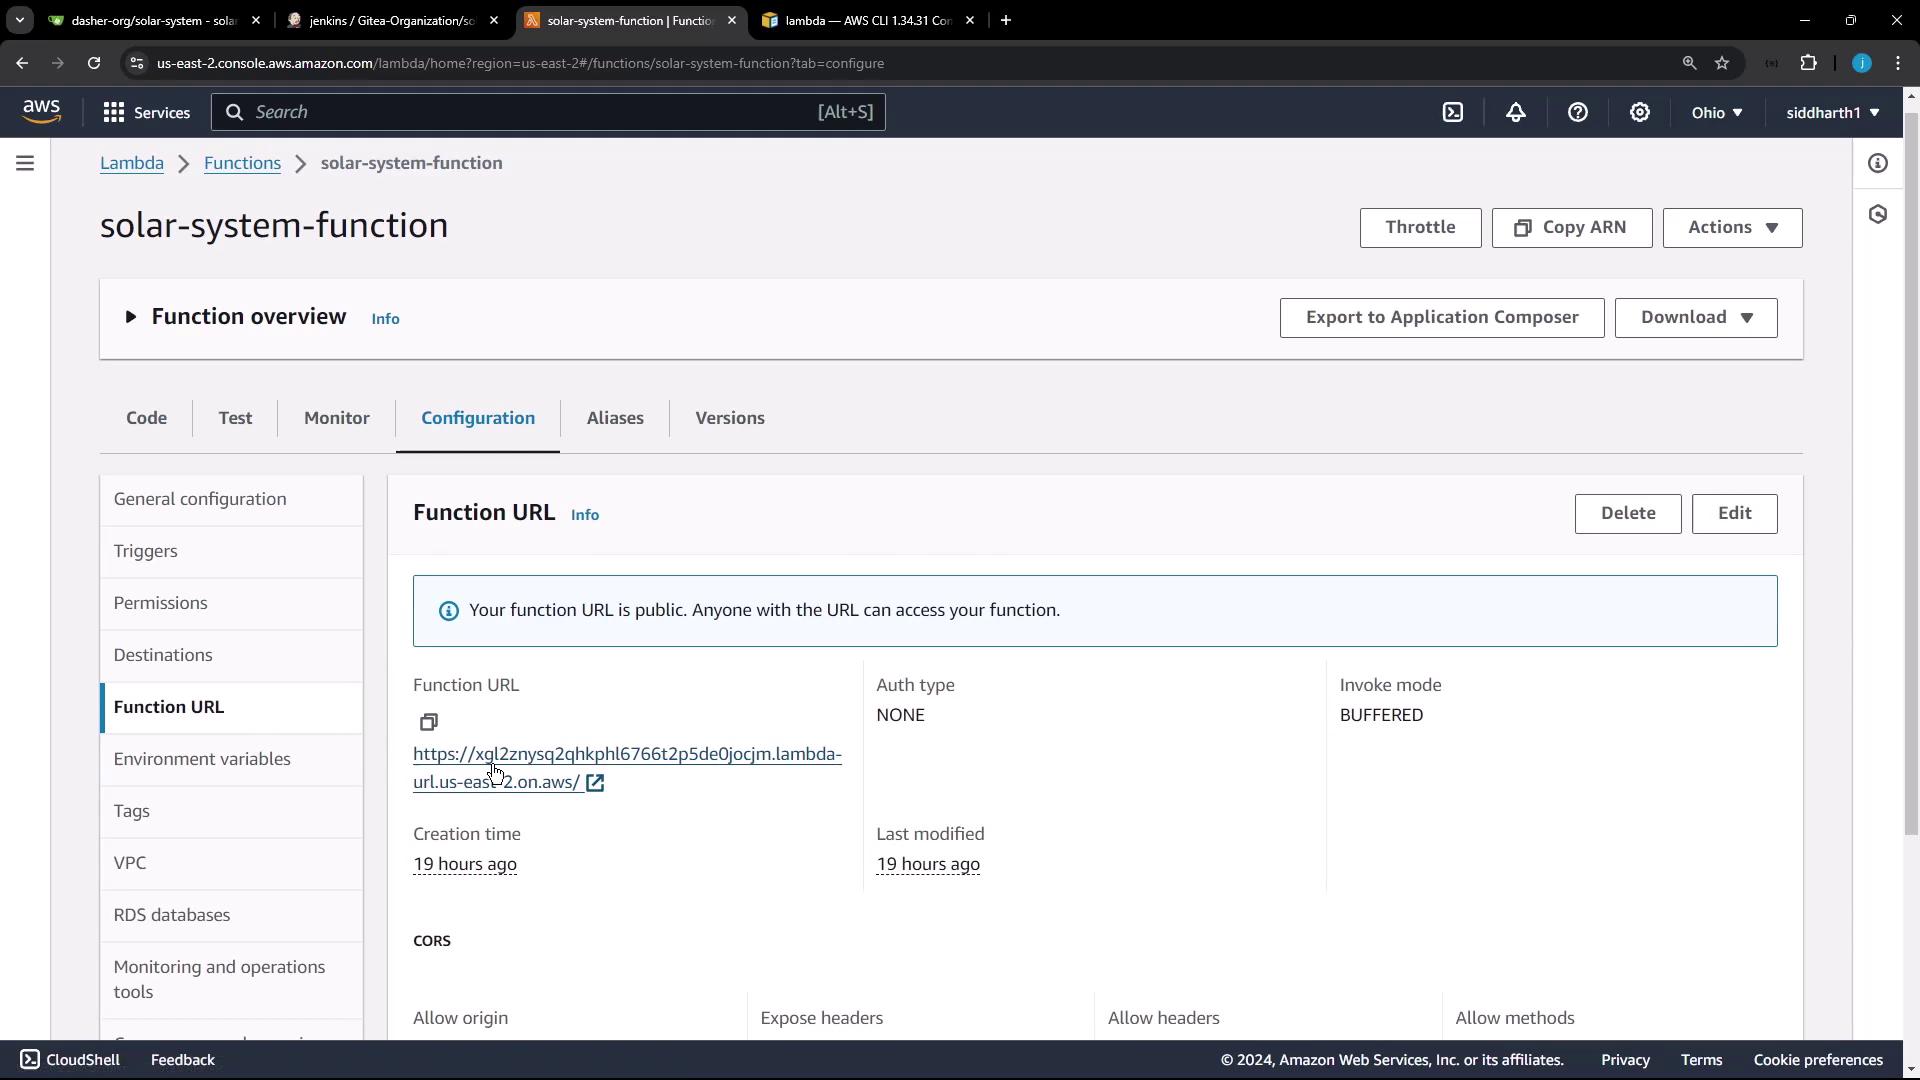Screen dimensions: 1920x1080
Task: Click the AWS logo home icon
Action: pos(42,112)
